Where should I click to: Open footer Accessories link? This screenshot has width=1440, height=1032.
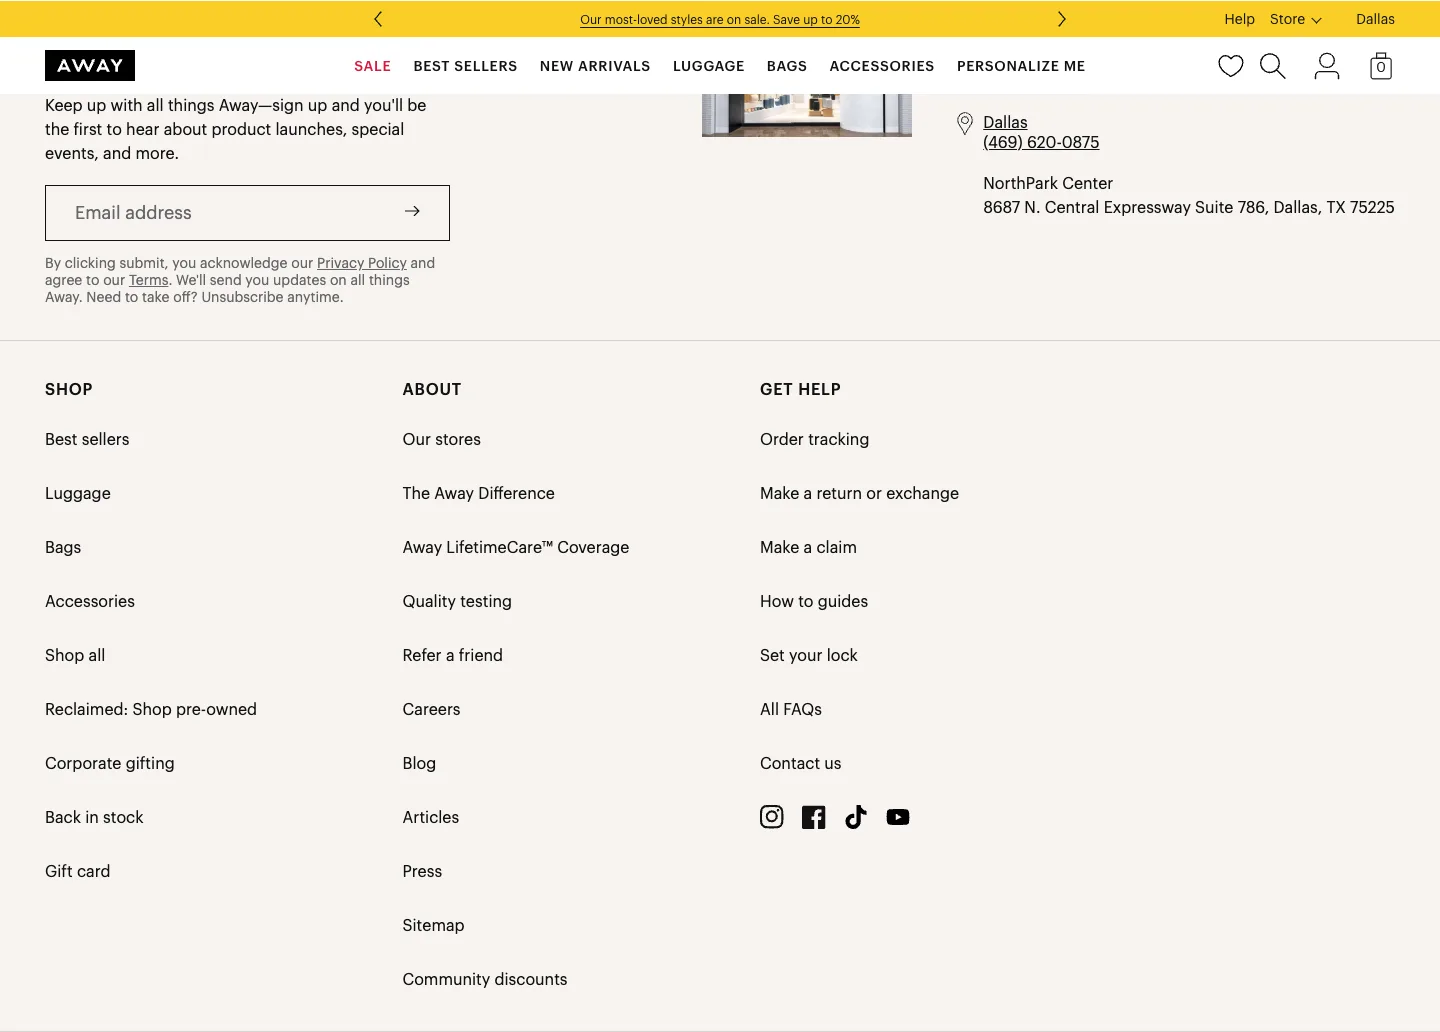coord(90,601)
